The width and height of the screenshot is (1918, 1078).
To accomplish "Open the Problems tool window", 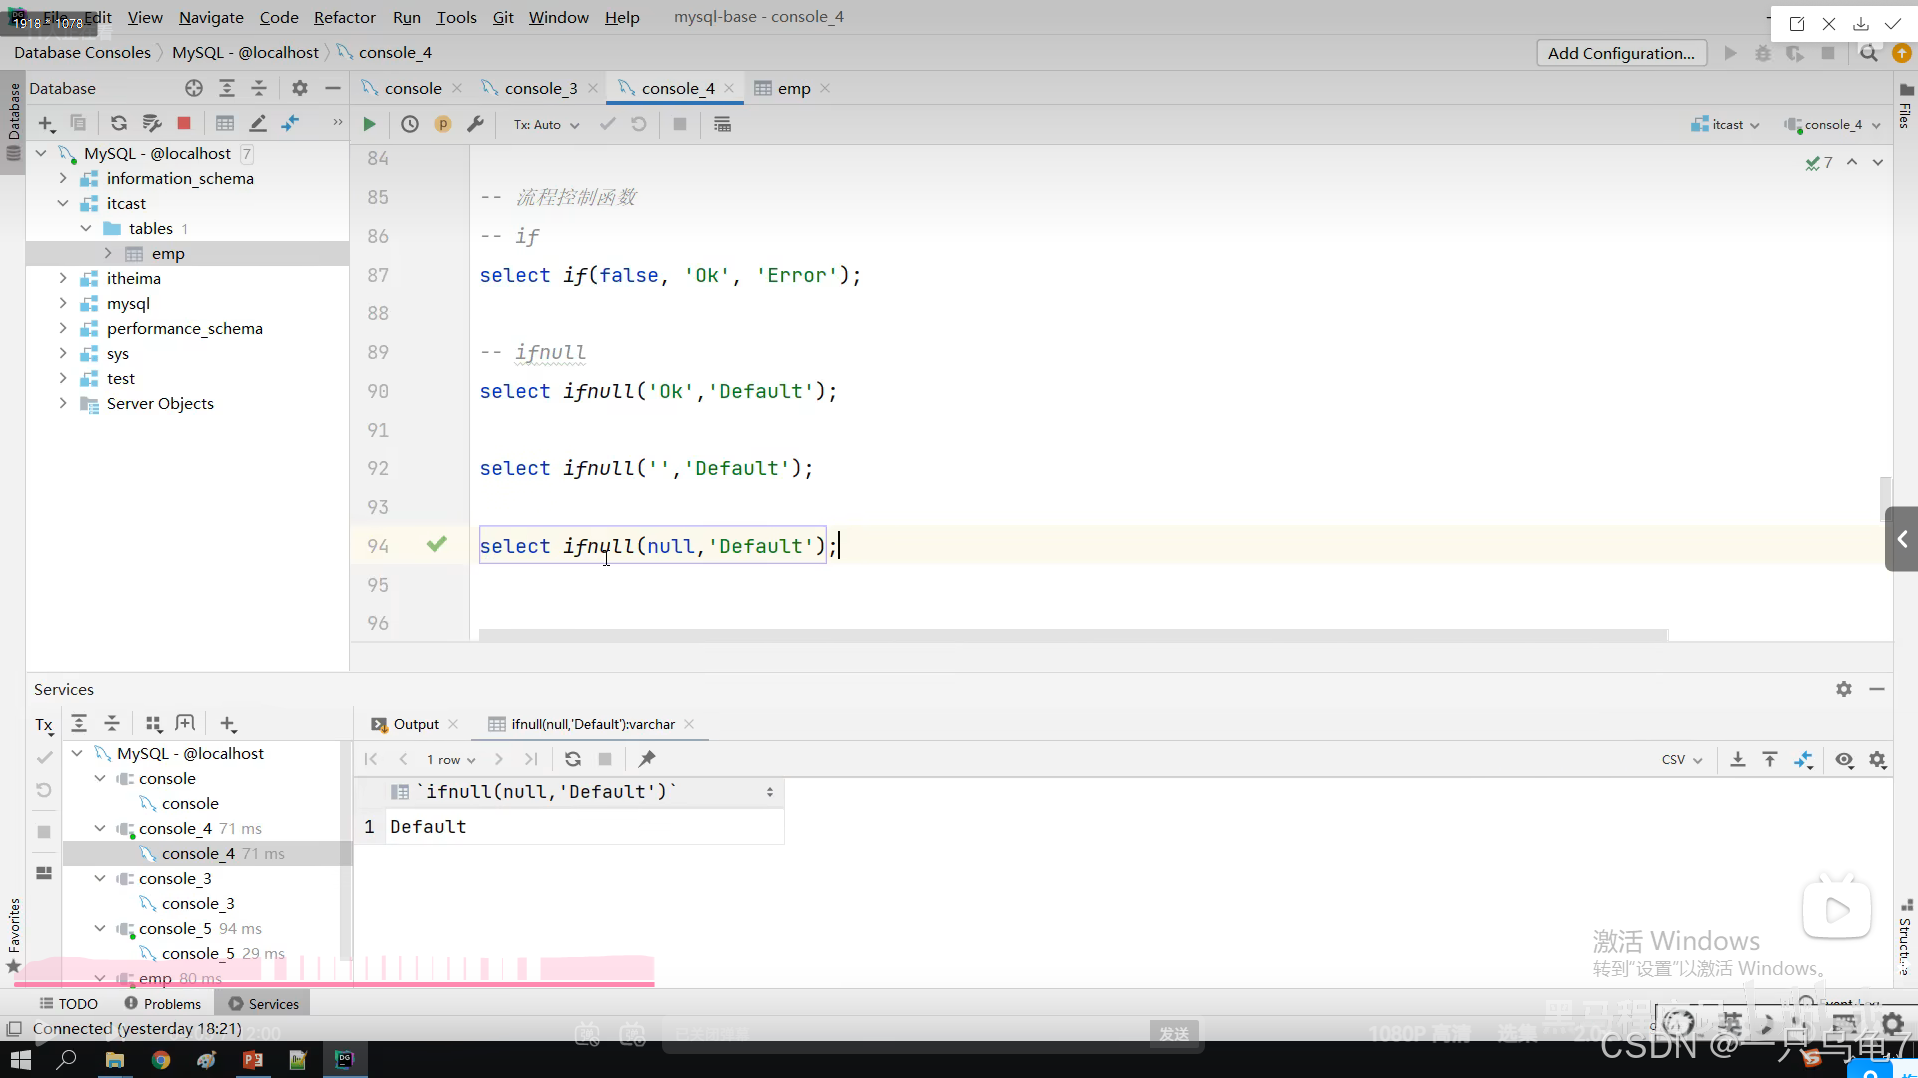I will [x=163, y=1004].
